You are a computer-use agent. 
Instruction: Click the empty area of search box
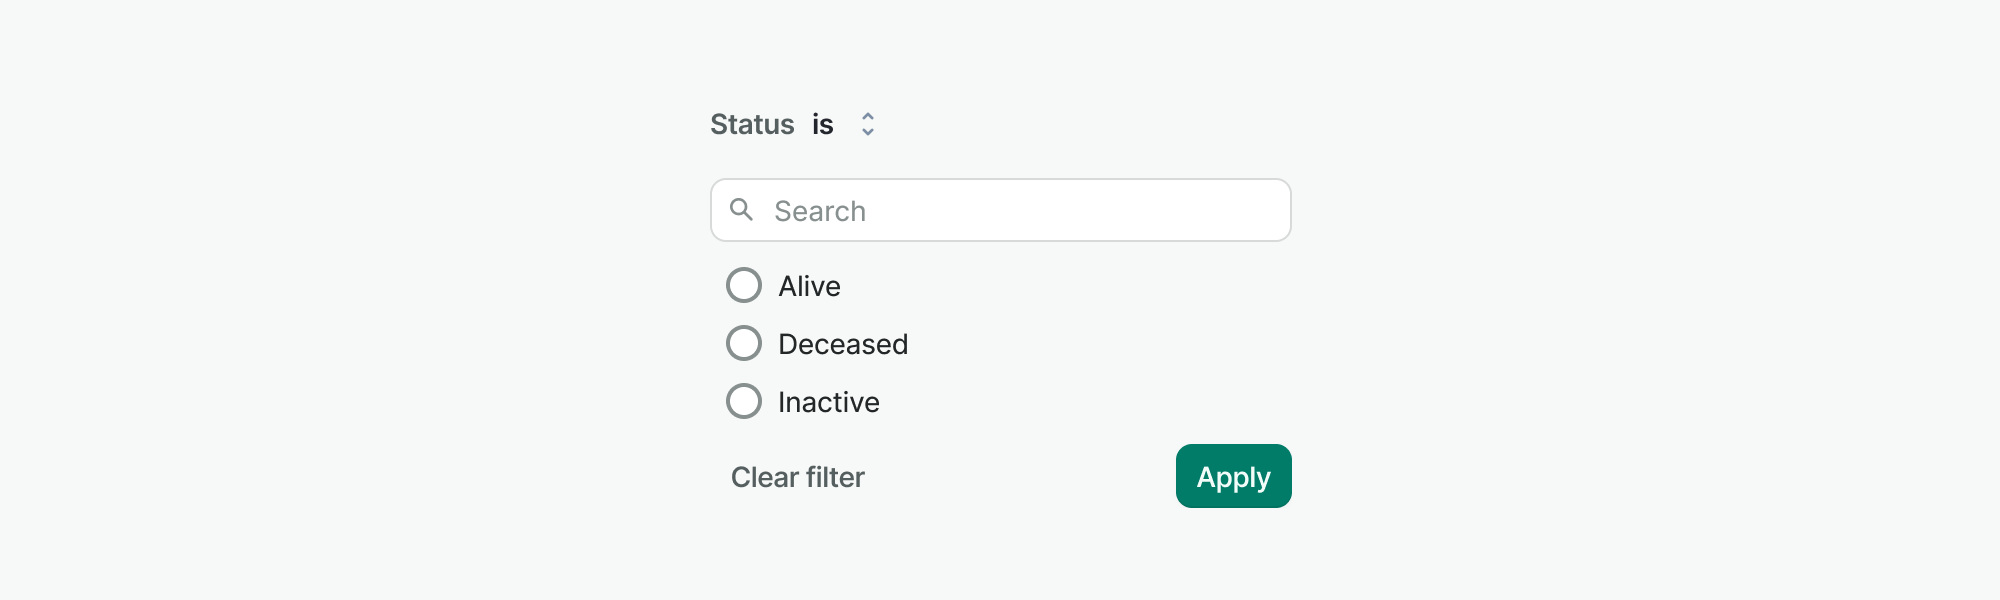coord(1080,210)
